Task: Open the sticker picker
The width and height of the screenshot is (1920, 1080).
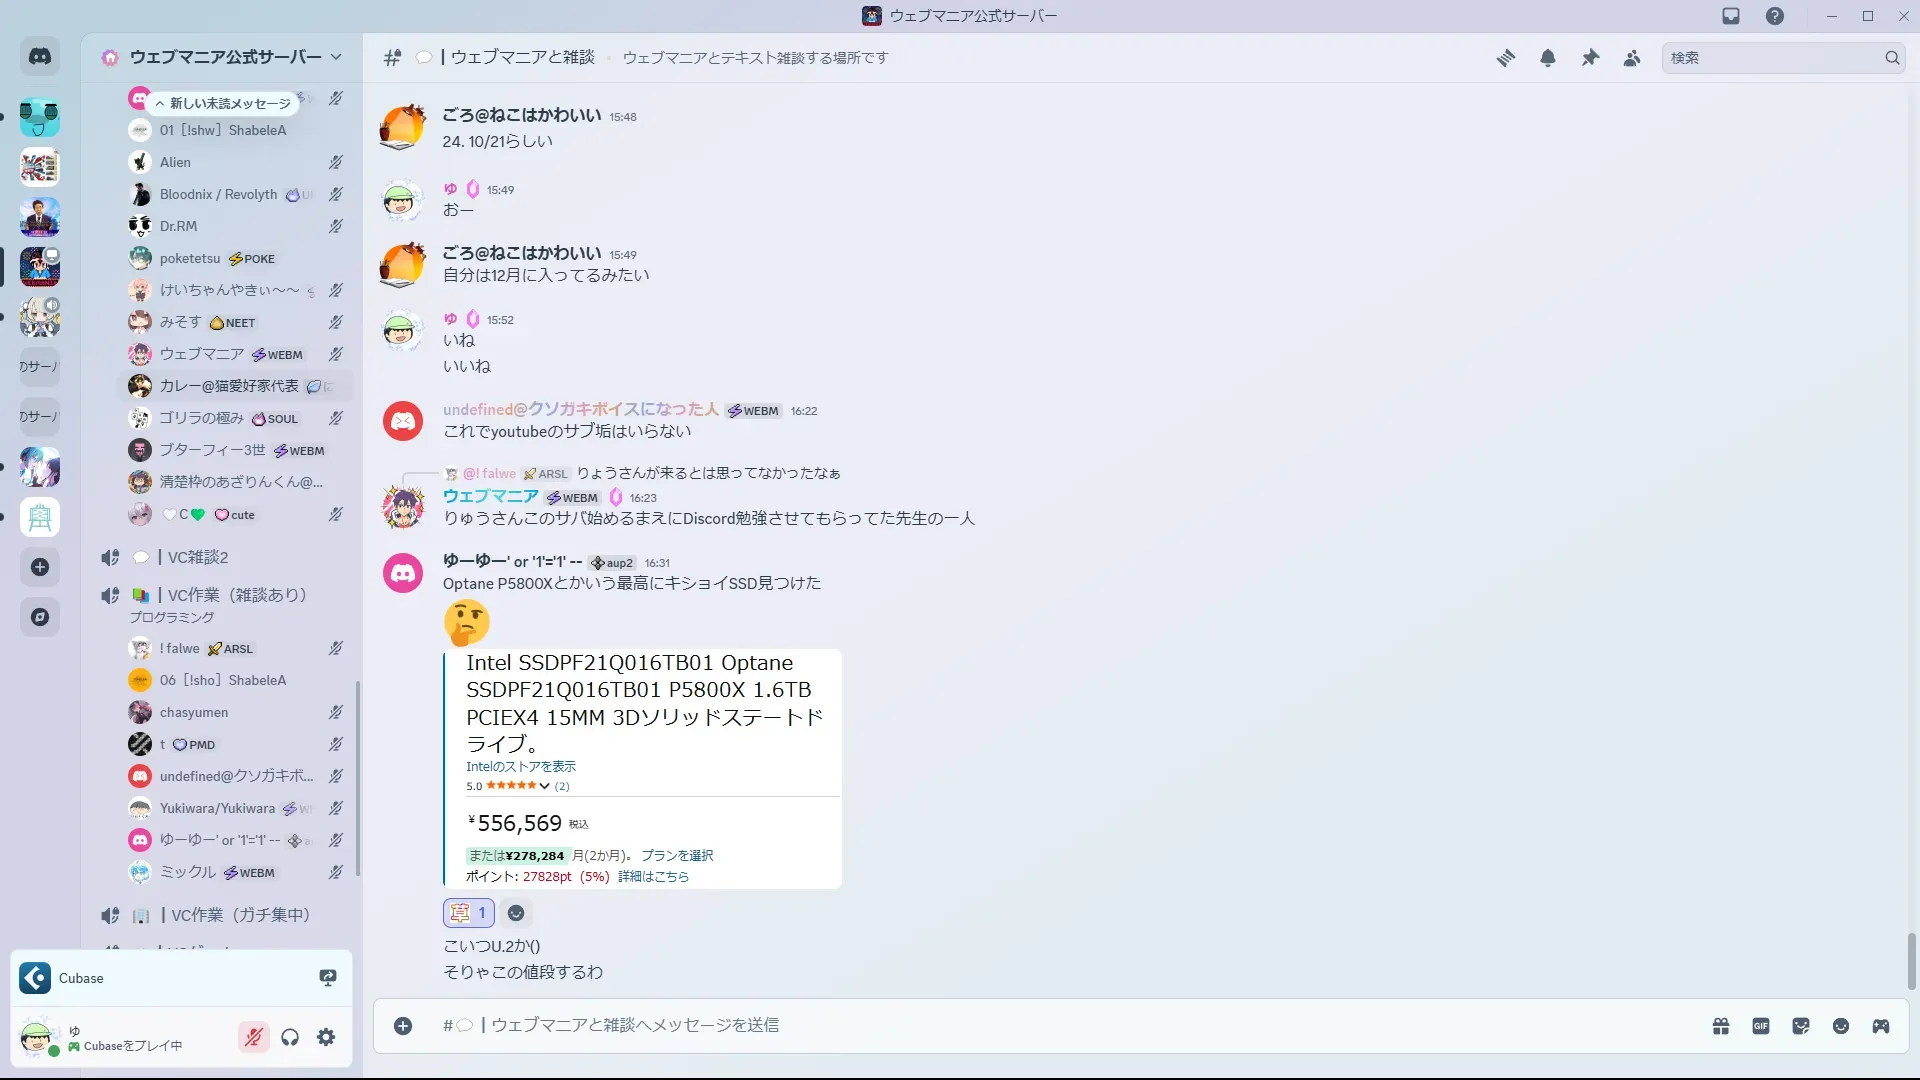Action: pos(1801,1026)
